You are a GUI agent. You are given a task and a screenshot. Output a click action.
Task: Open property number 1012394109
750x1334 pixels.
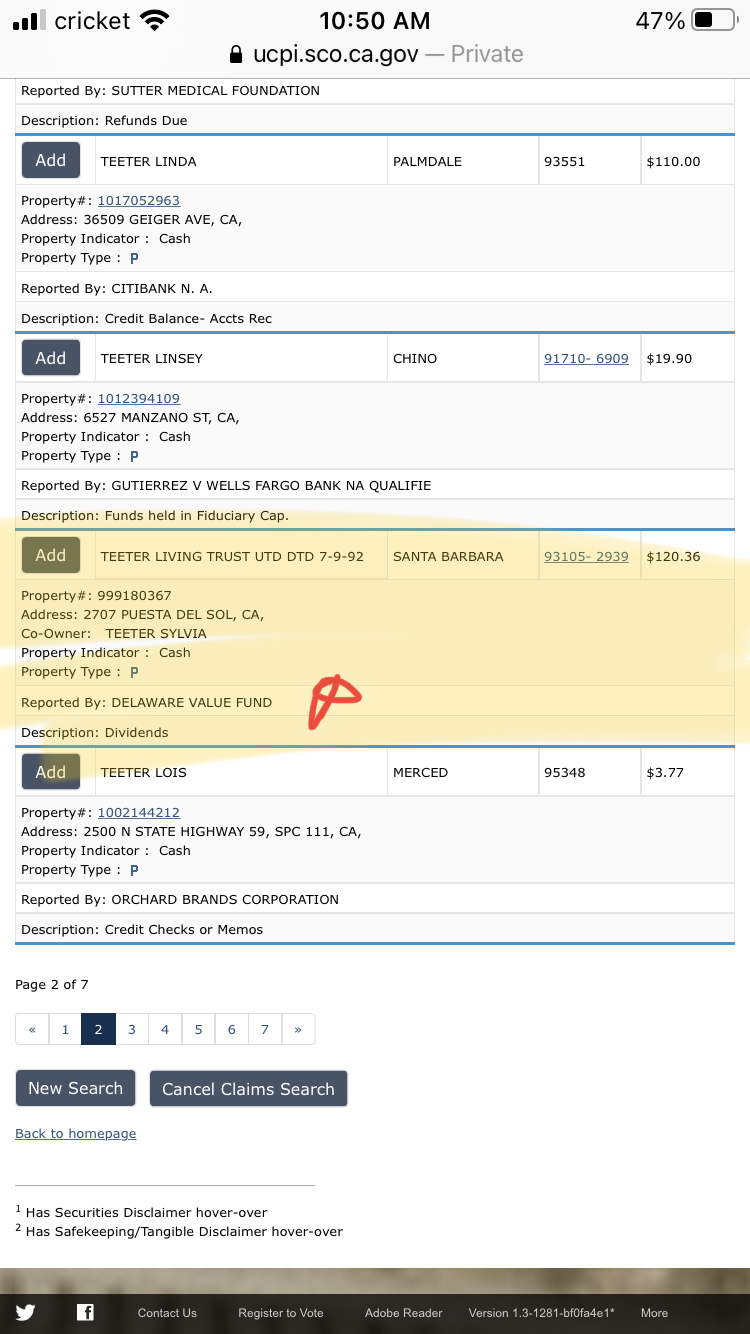click(x=139, y=399)
